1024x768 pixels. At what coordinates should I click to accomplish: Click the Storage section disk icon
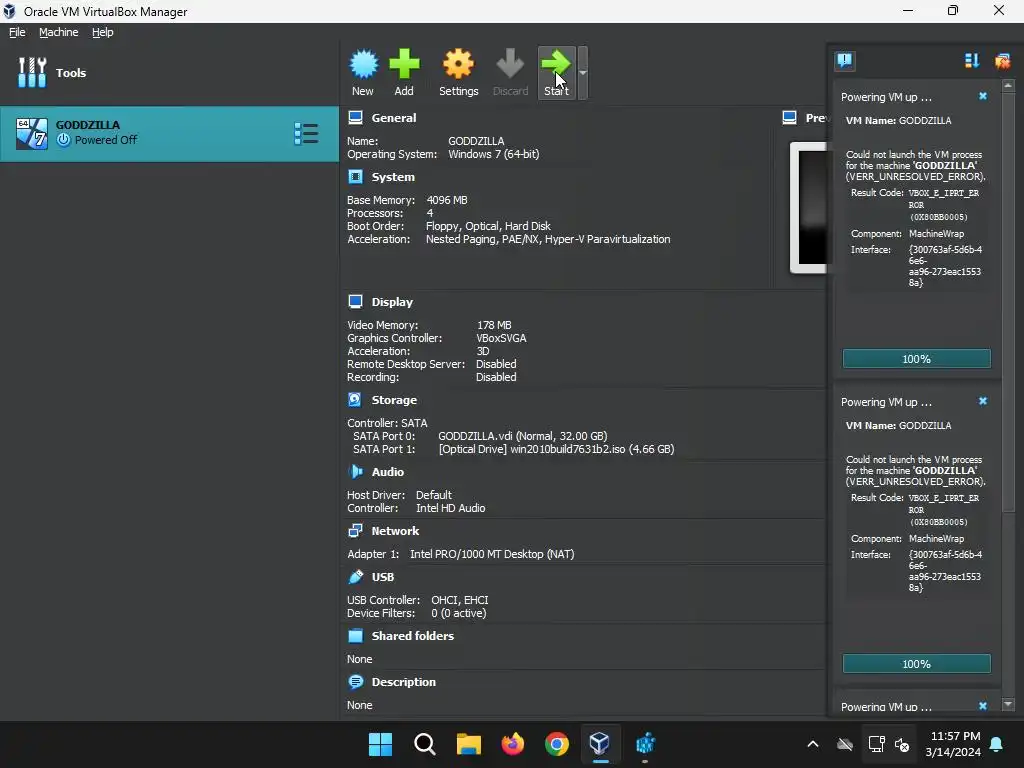click(x=355, y=400)
